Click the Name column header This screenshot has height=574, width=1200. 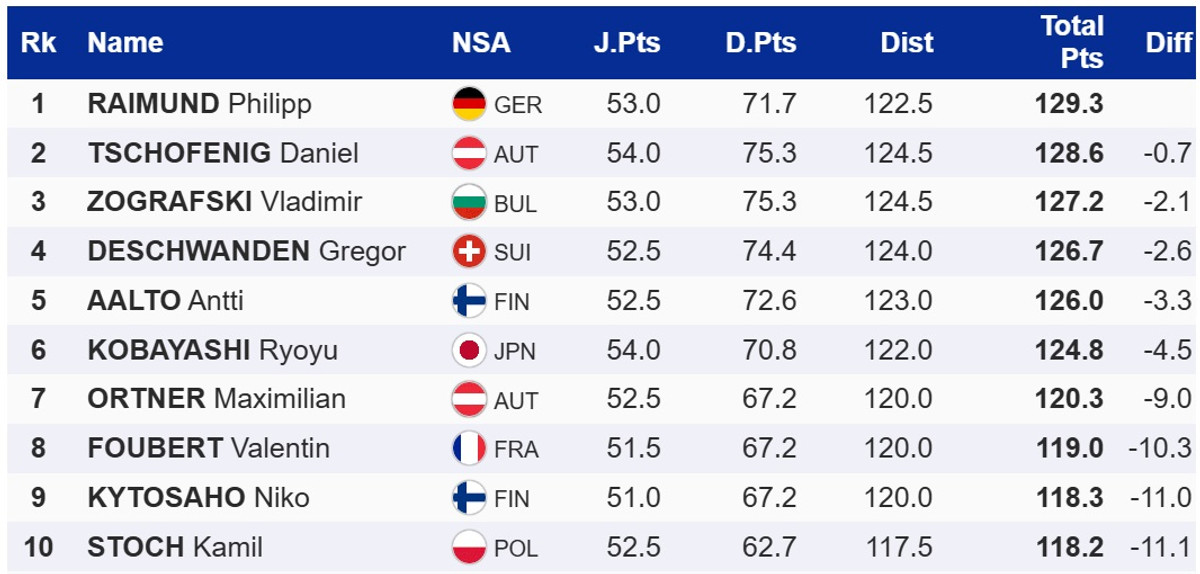tap(125, 43)
